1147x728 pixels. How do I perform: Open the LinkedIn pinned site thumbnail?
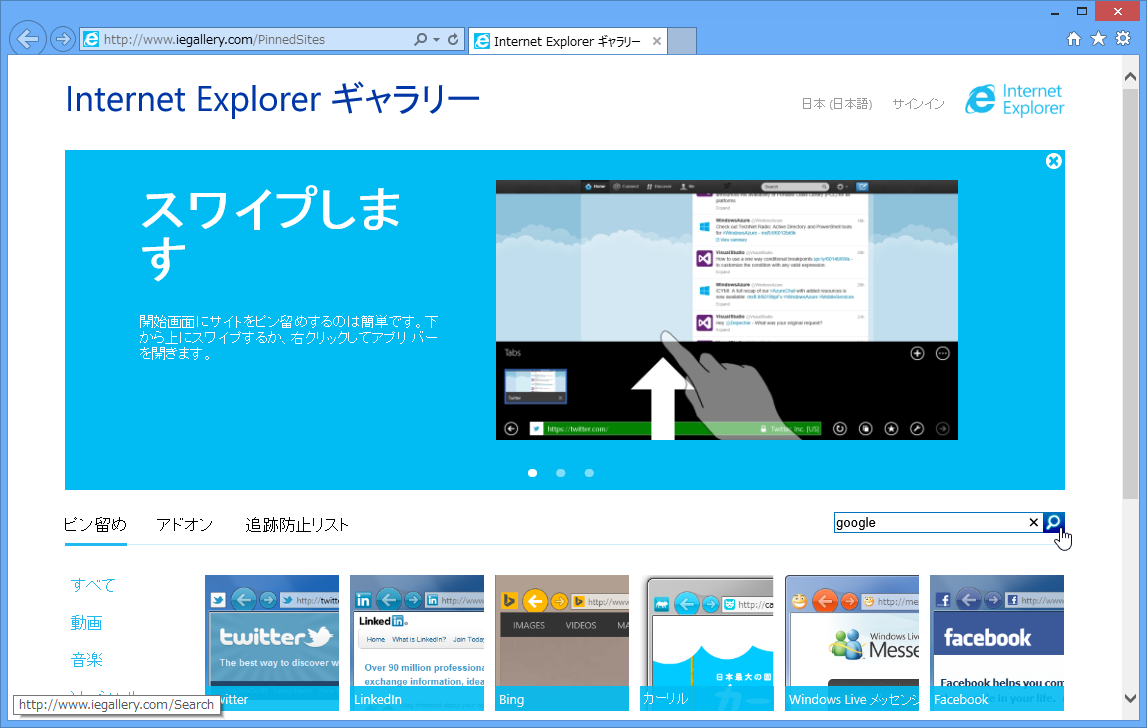[x=417, y=642]
